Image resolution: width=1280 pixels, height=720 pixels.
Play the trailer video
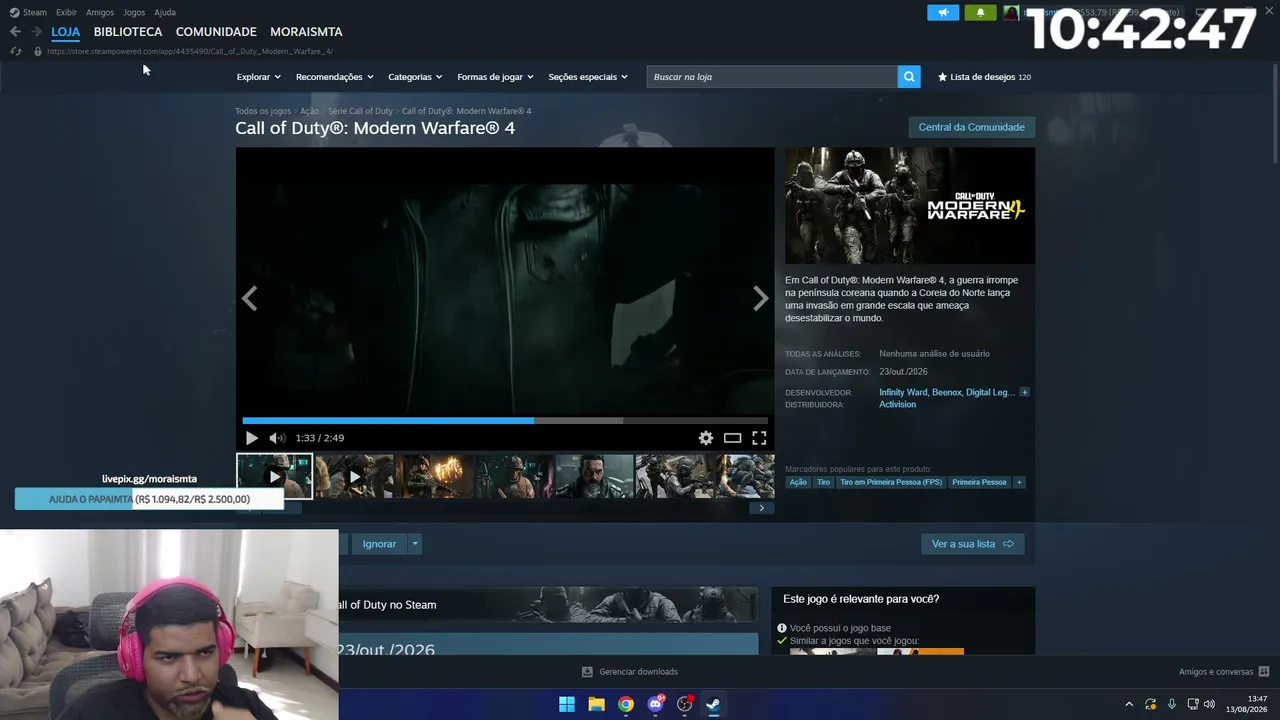tap(251, 438)
